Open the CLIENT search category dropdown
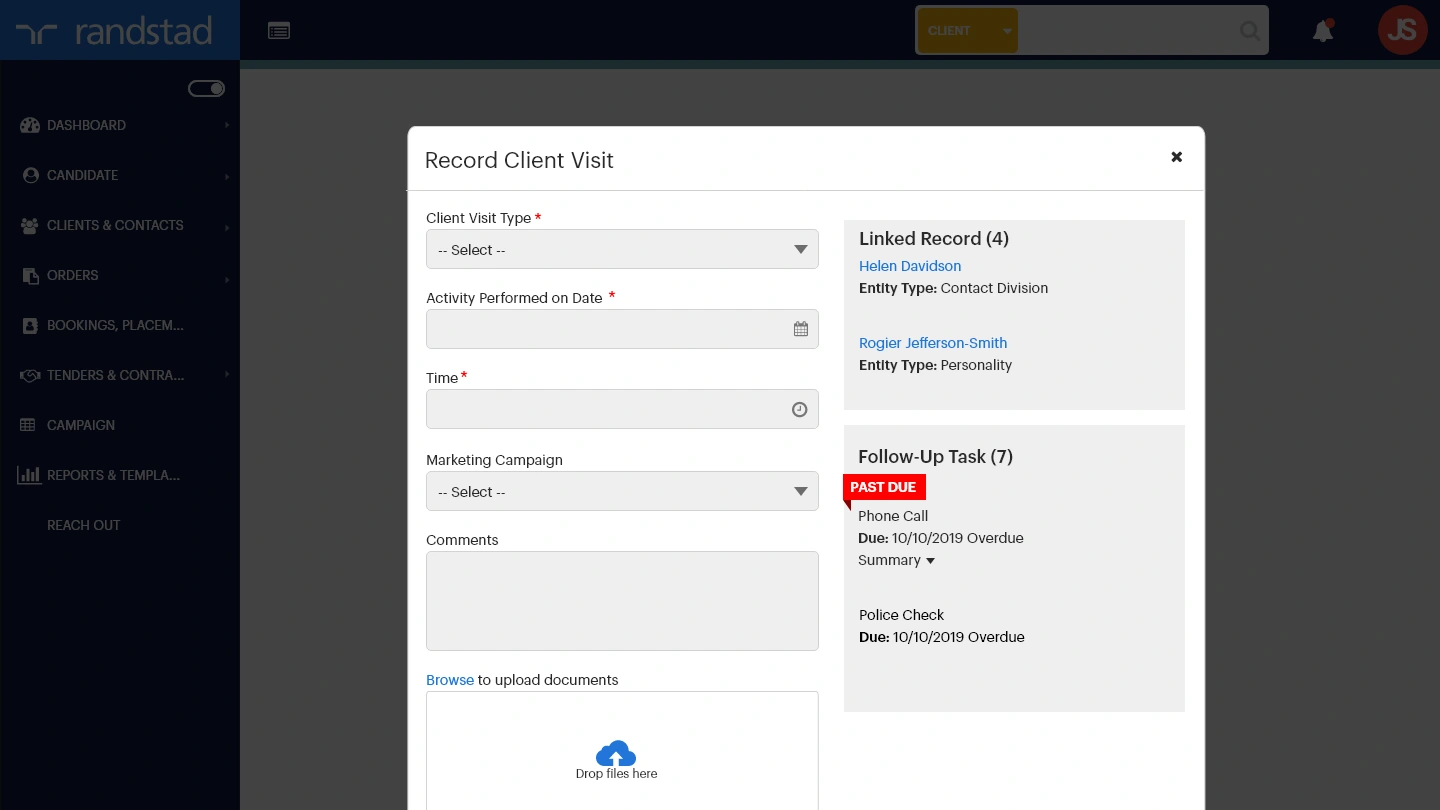Viewport: 1440px width, 810px height. [1006, 30]
